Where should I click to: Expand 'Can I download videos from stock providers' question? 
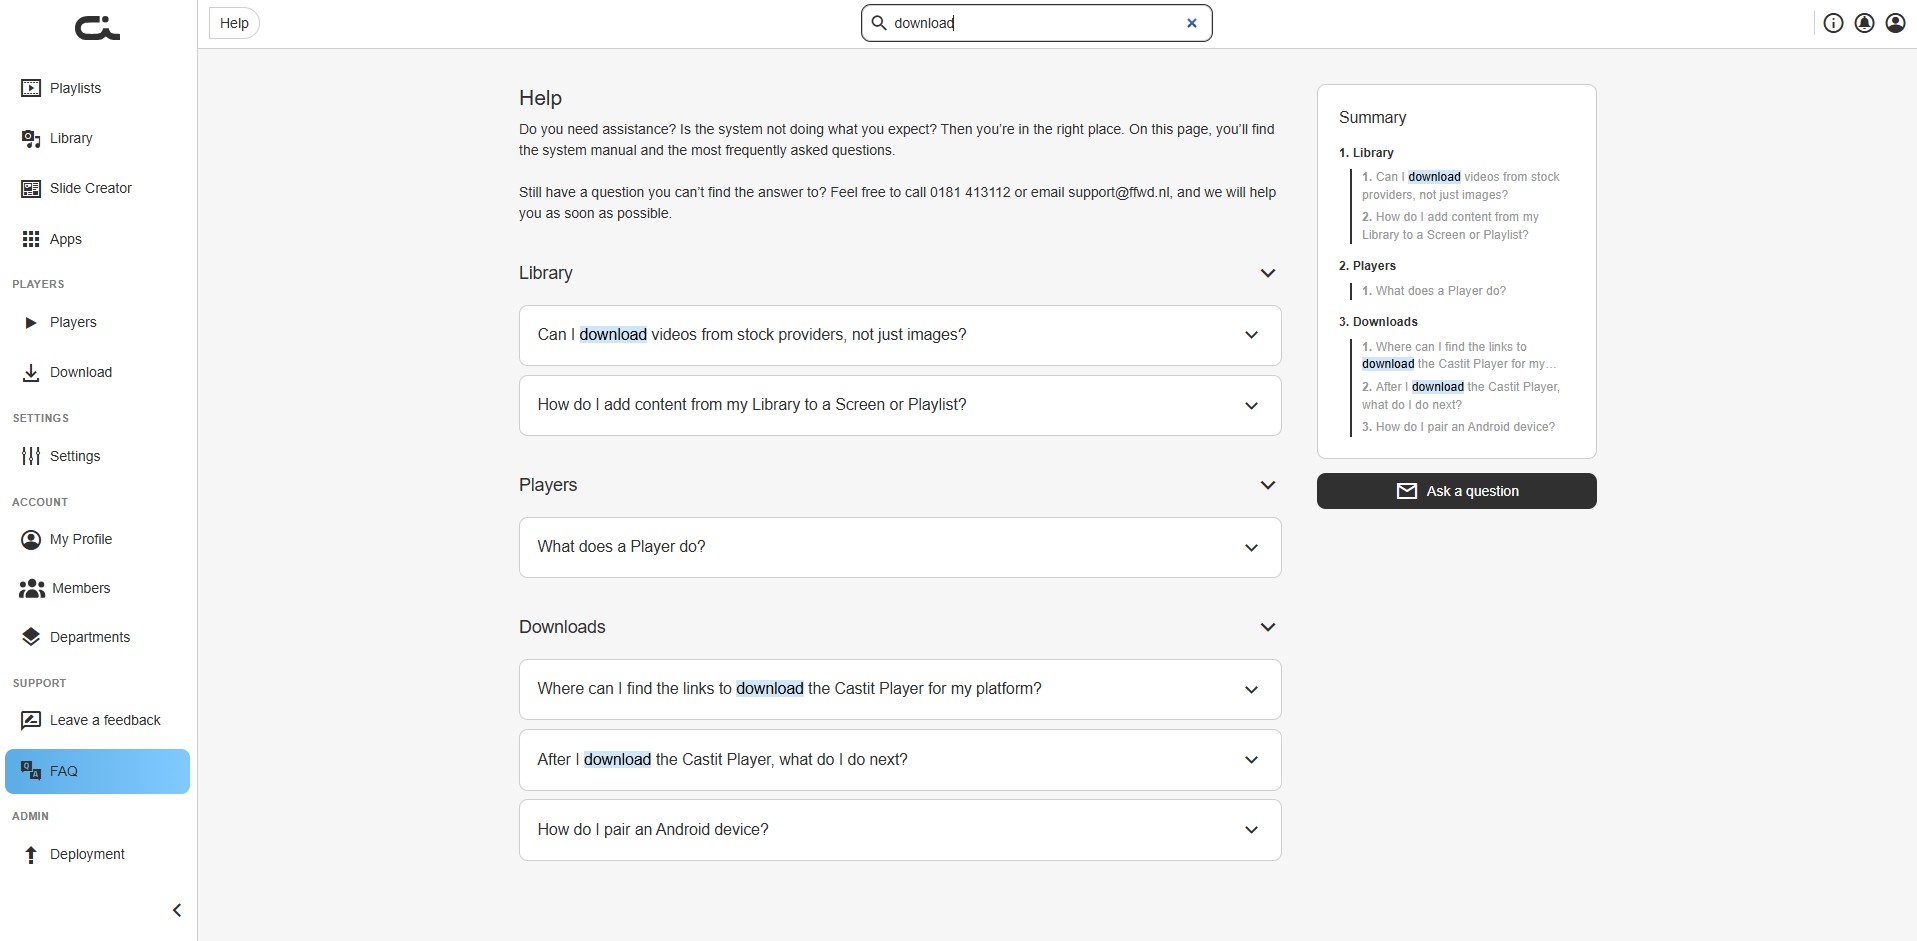(x=900, y=335)
